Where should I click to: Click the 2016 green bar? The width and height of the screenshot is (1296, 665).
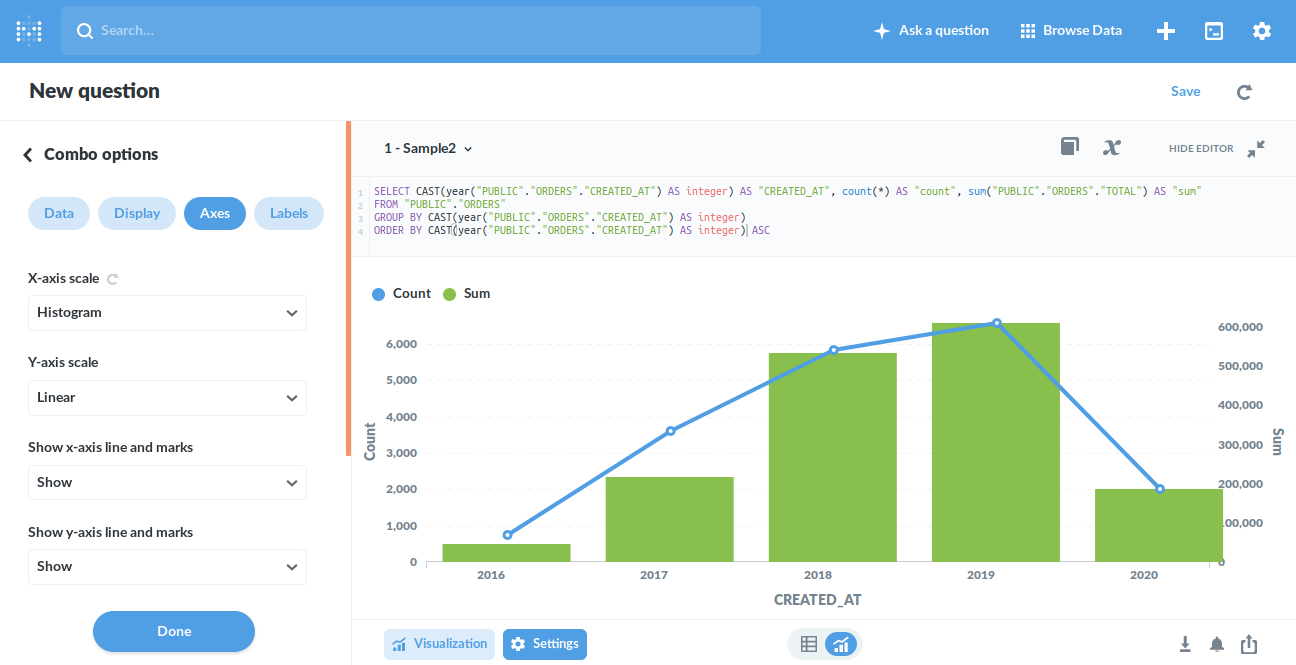[x=507, y=553]
